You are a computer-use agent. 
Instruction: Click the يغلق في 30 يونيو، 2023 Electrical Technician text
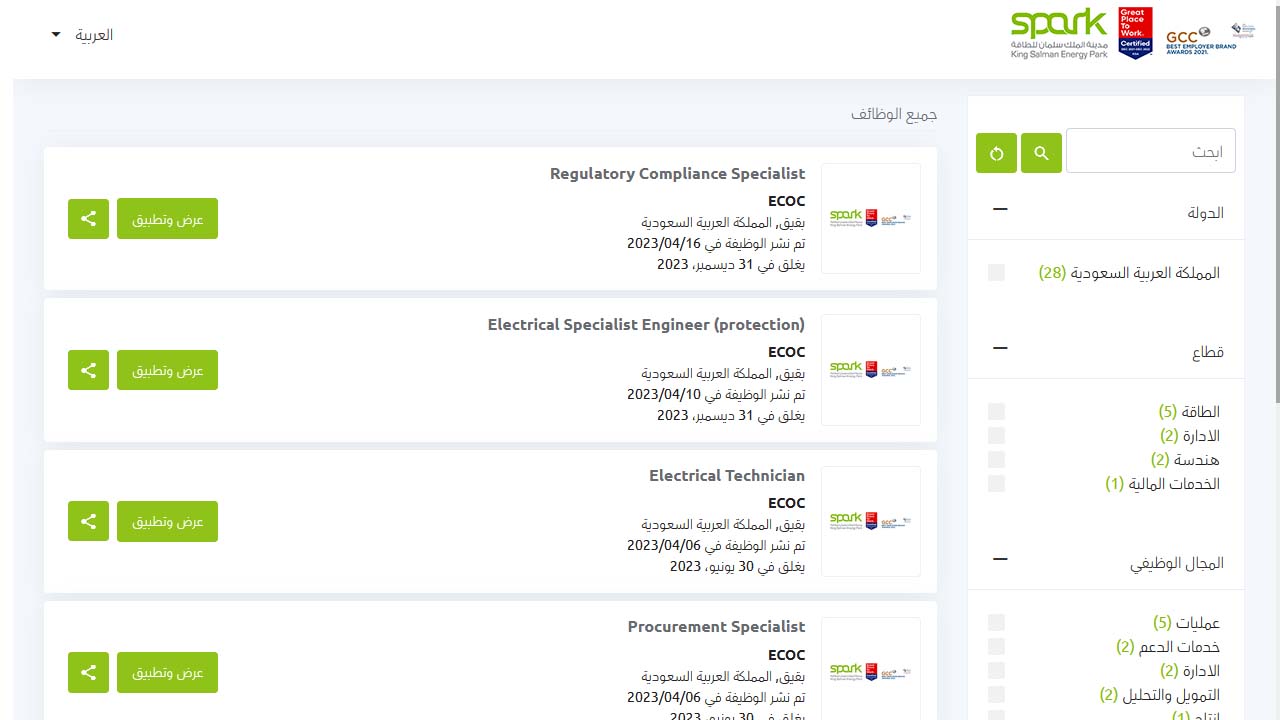[x=737, y=566]
